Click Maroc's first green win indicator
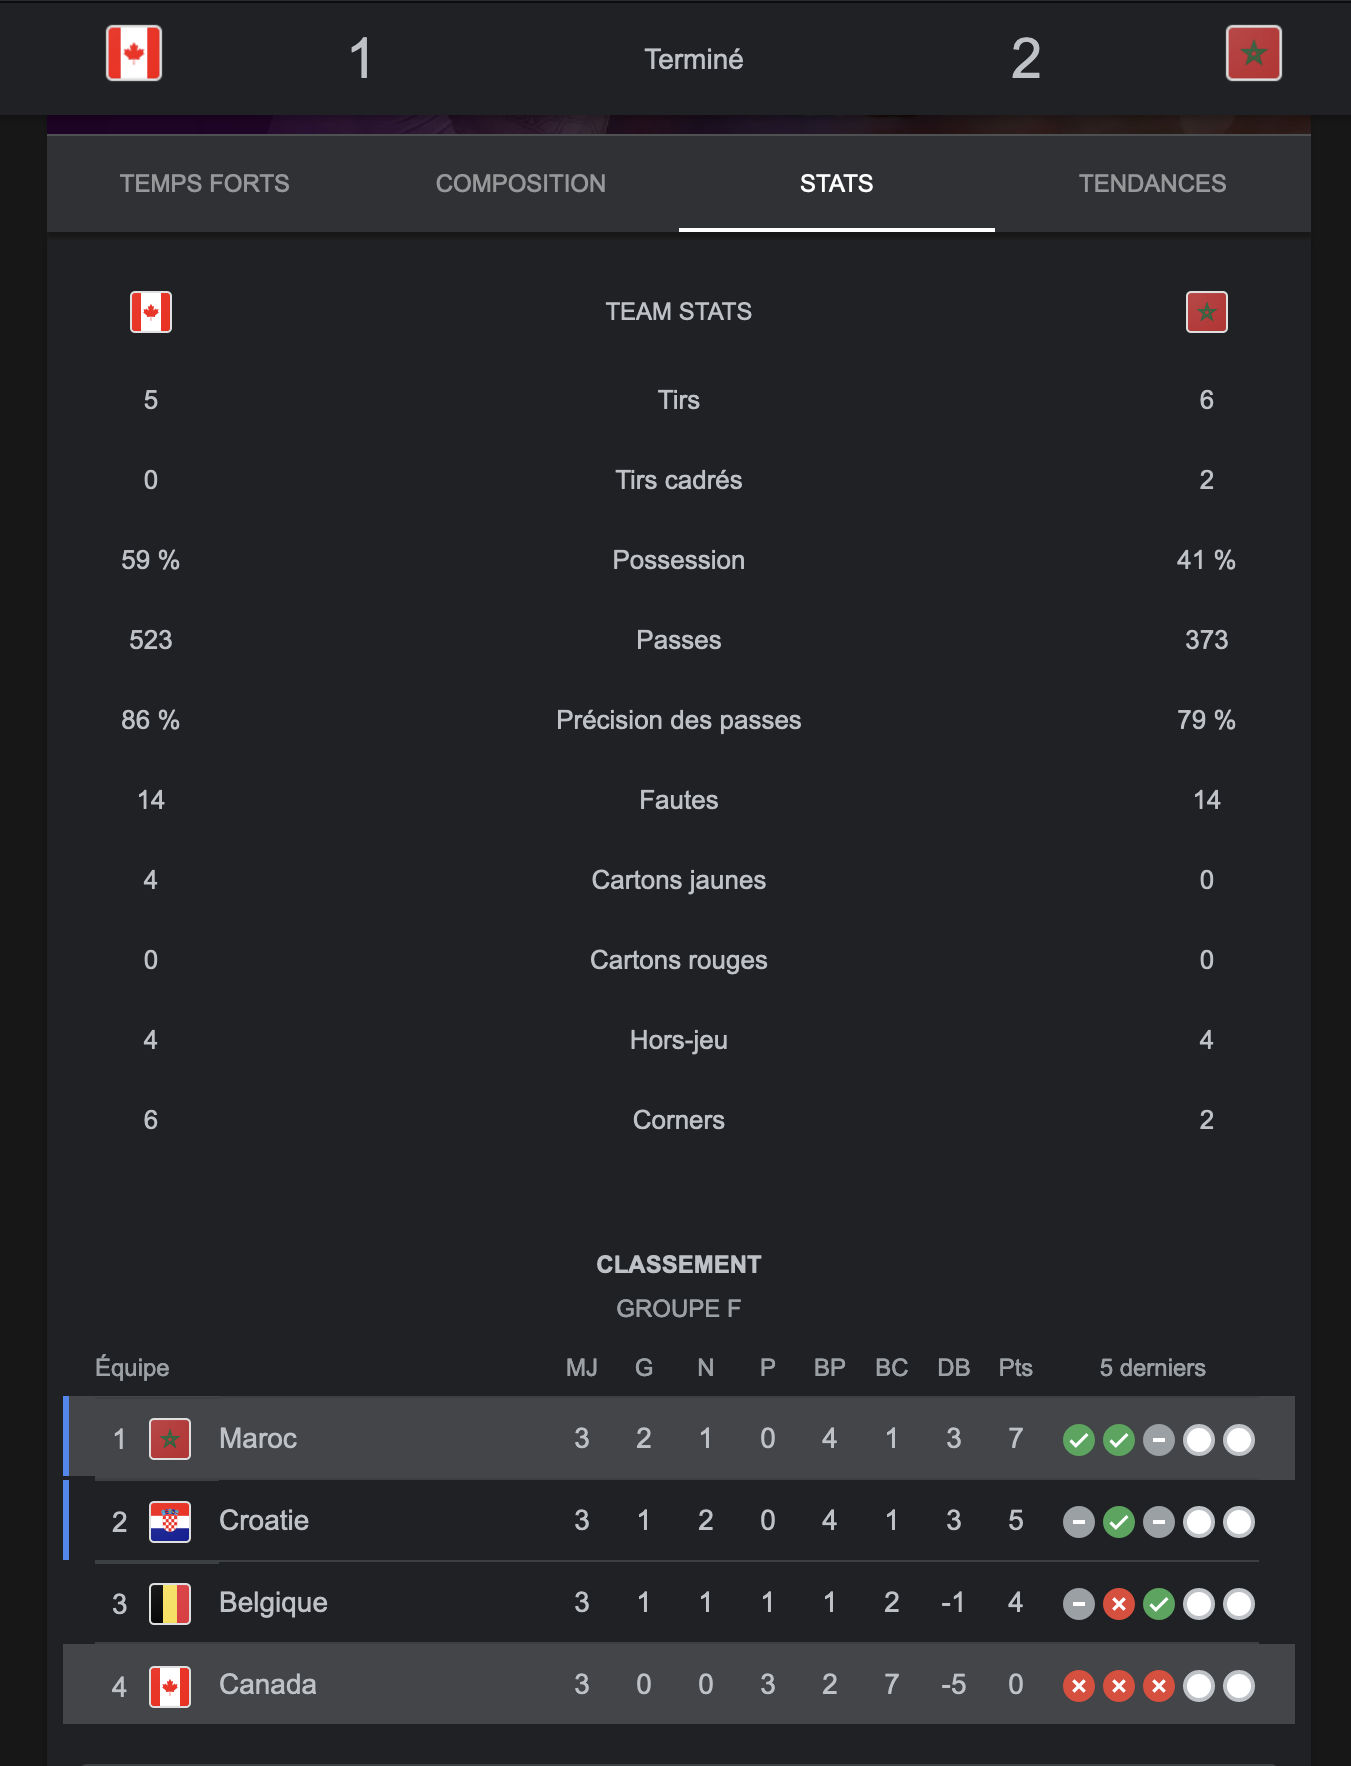Viewport: 1351px width, 1766px height. coord(1079,1440)
